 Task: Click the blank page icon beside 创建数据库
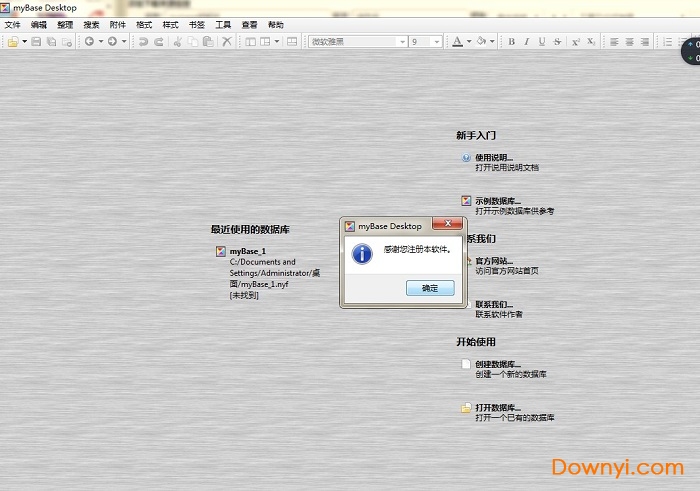click(x=466, y=364)
